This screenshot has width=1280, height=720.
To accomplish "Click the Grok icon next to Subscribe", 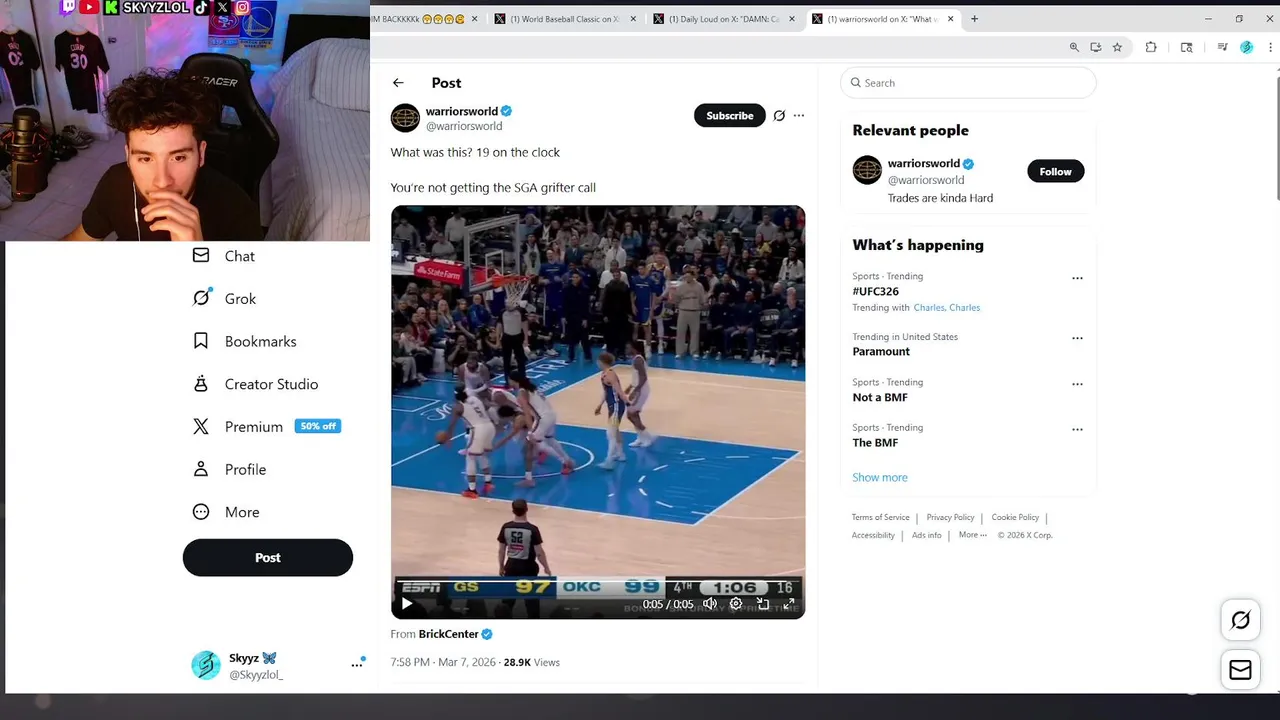I will [x=779, y=116].
